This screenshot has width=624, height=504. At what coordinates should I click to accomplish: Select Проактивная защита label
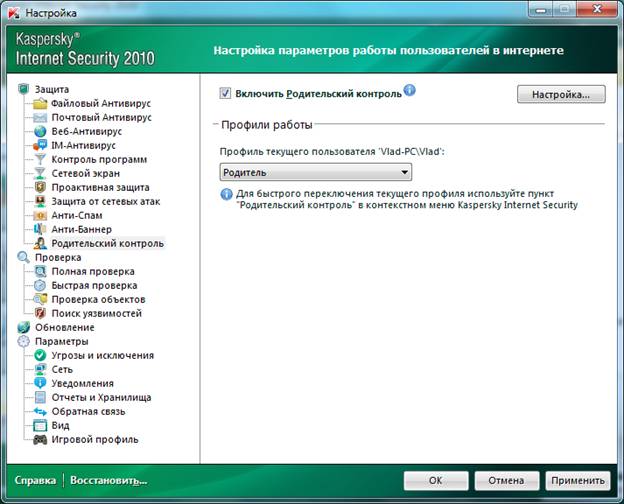pyautogui.click(x=100, y=188)
